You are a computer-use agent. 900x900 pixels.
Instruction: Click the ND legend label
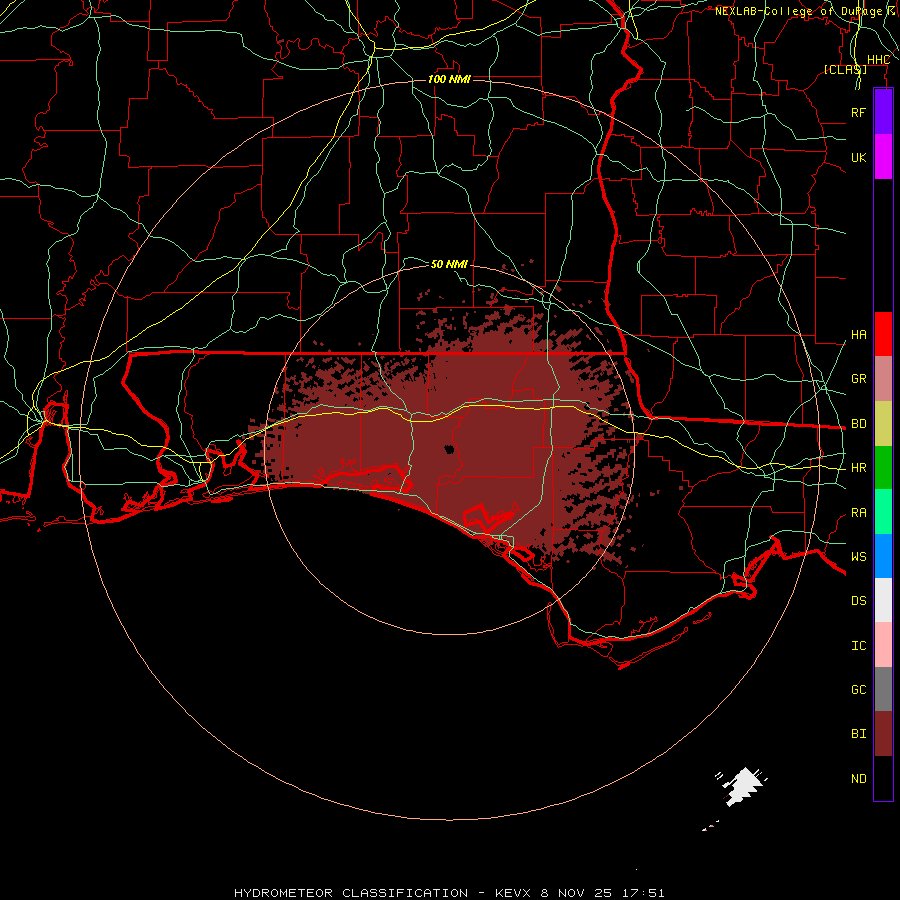tap(858, 779)
